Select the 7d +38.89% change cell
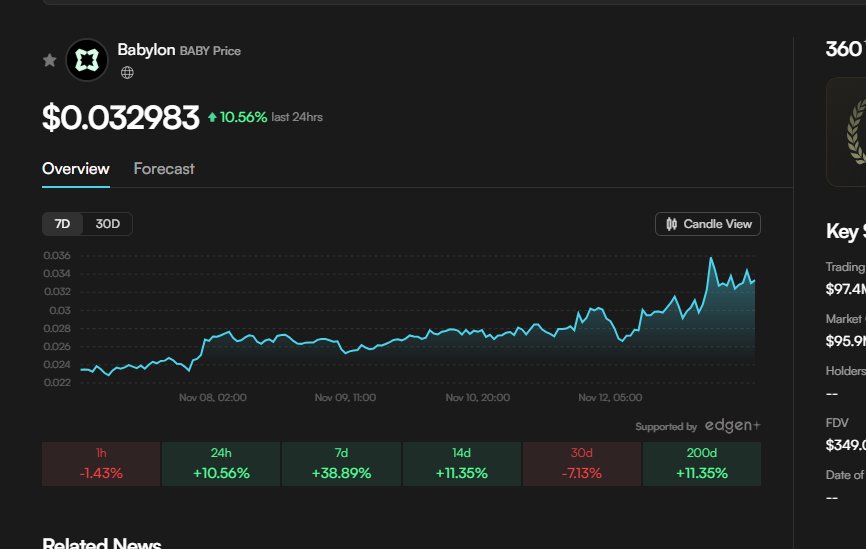 341,464
